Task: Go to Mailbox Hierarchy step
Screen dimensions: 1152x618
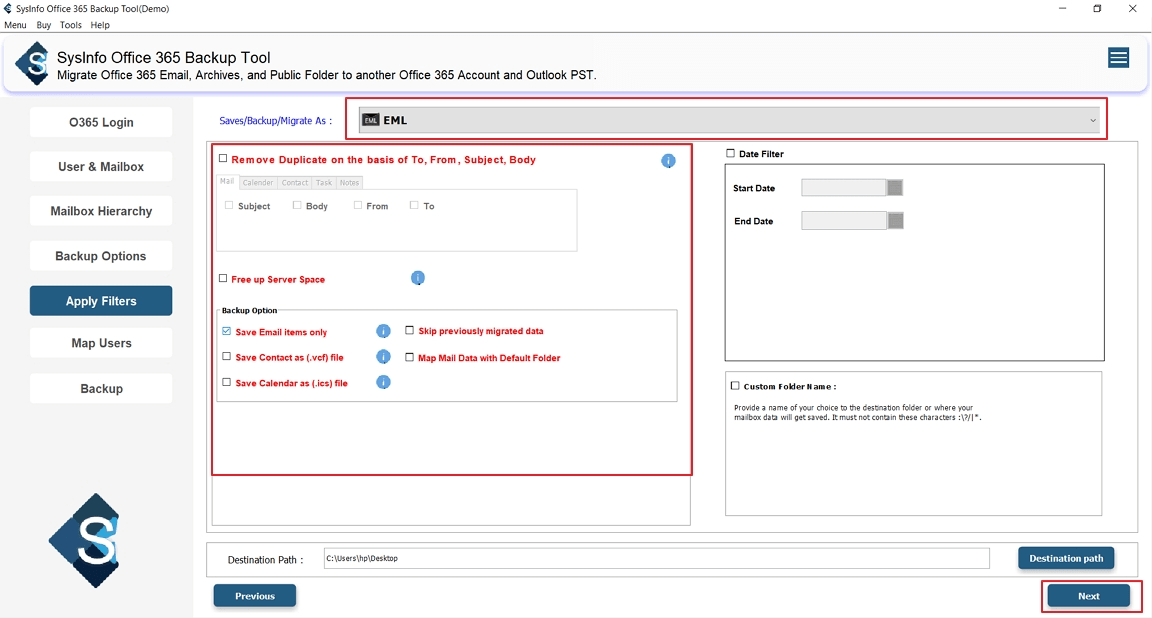Action: (x=101, y=211)
